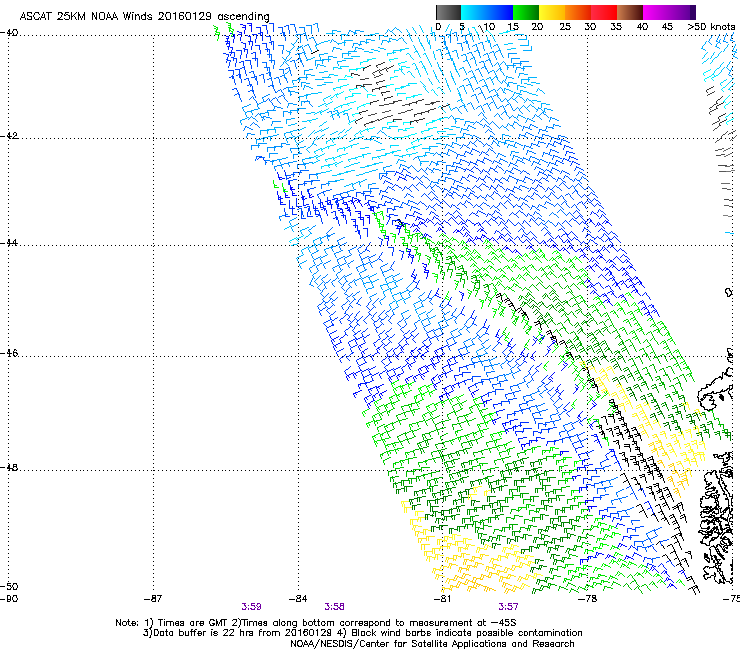This screenshot has width=740, height=650.
Task: Click the '-87' longitude axis label
Action: 153,599
